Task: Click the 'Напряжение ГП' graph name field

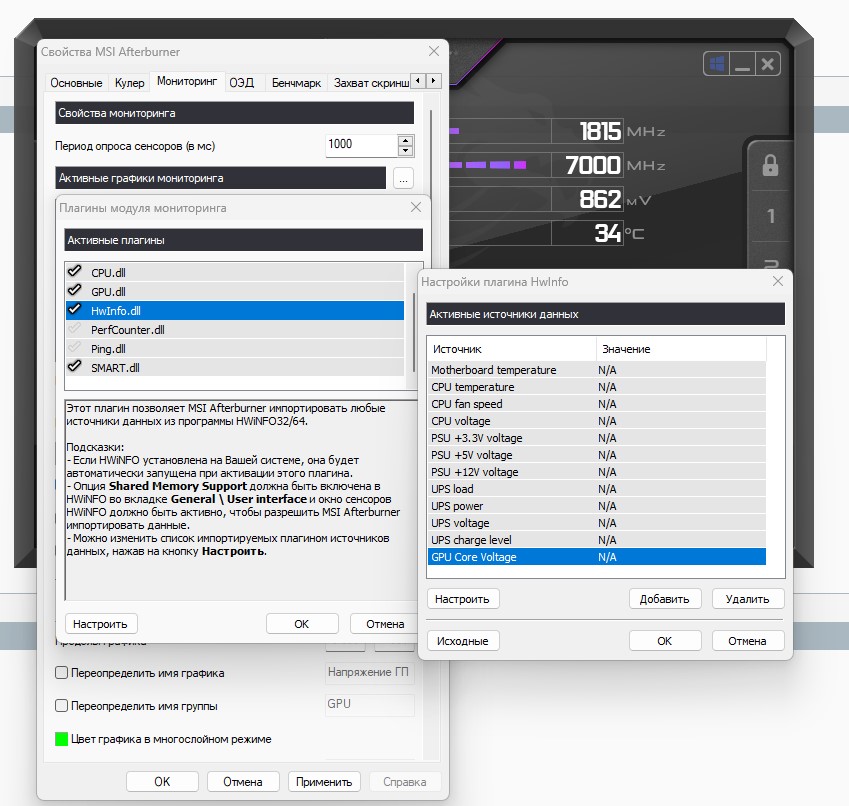Action: (369, 672)
